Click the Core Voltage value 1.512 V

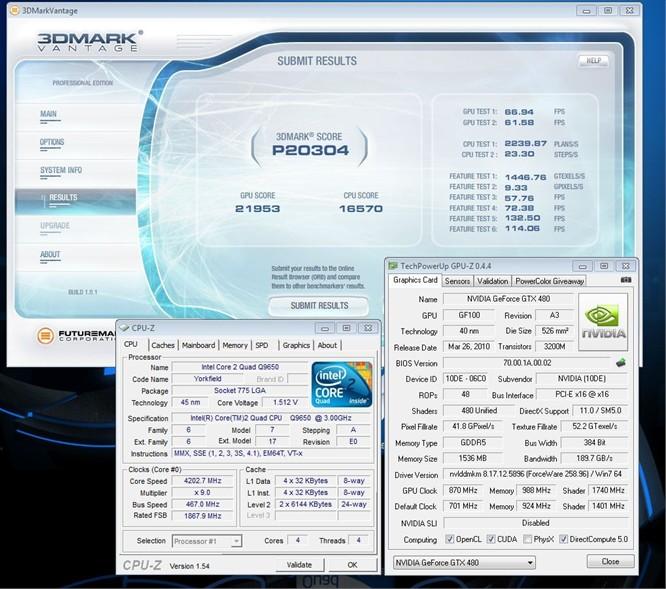(x=285, y=402)
